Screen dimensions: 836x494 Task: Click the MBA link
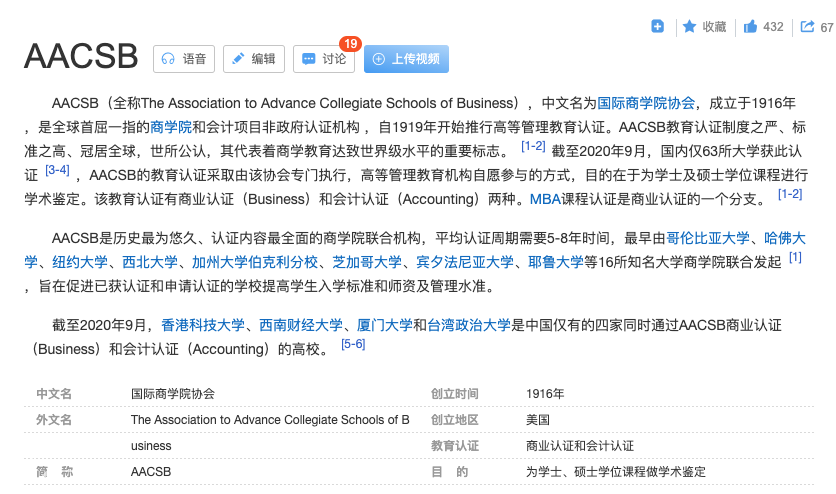545,199
